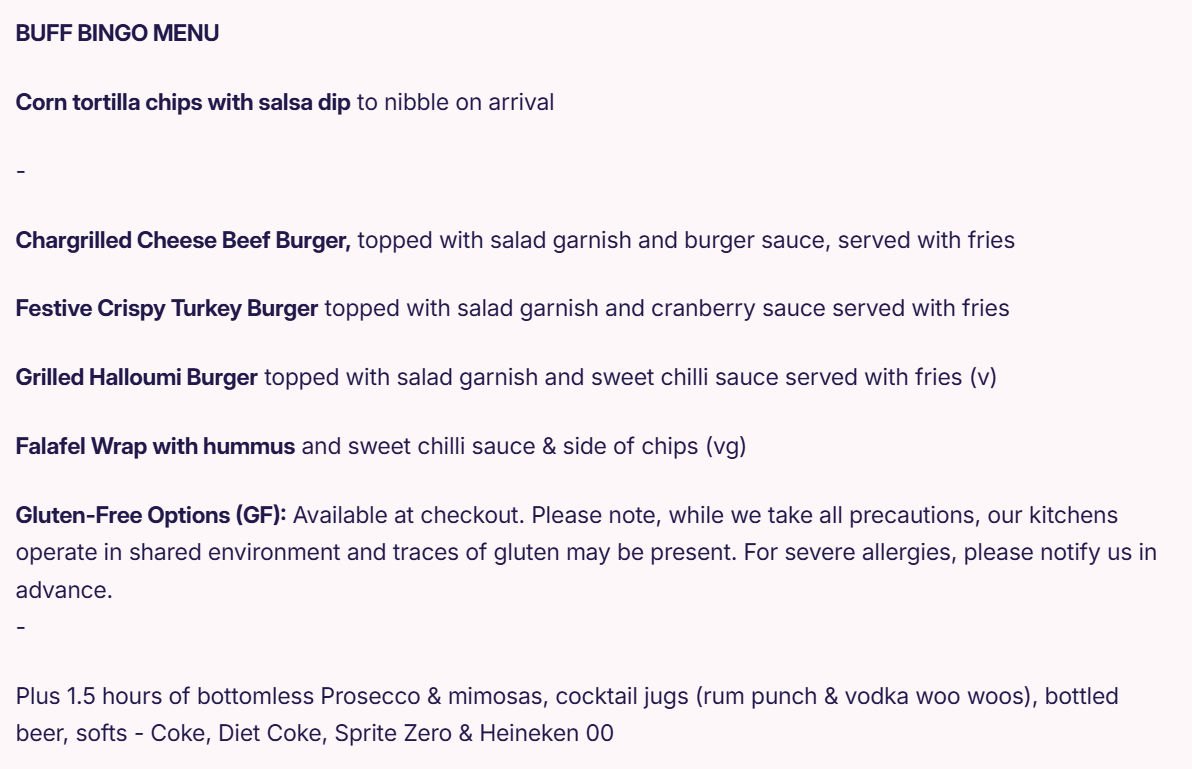Click the (vg) vegan marker

click(x=727, y=446)
